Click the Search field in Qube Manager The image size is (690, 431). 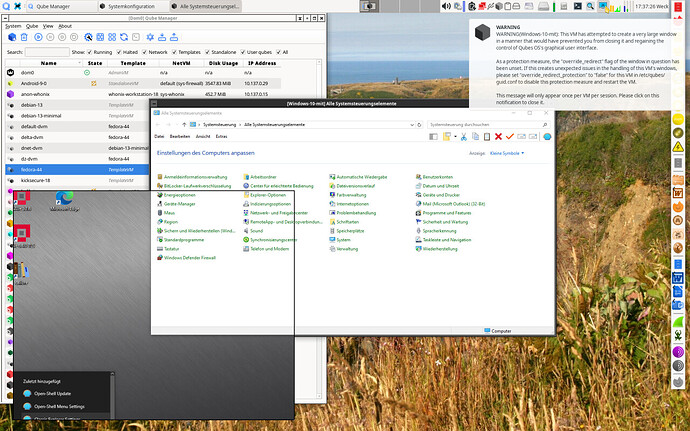tap(47, 52)
